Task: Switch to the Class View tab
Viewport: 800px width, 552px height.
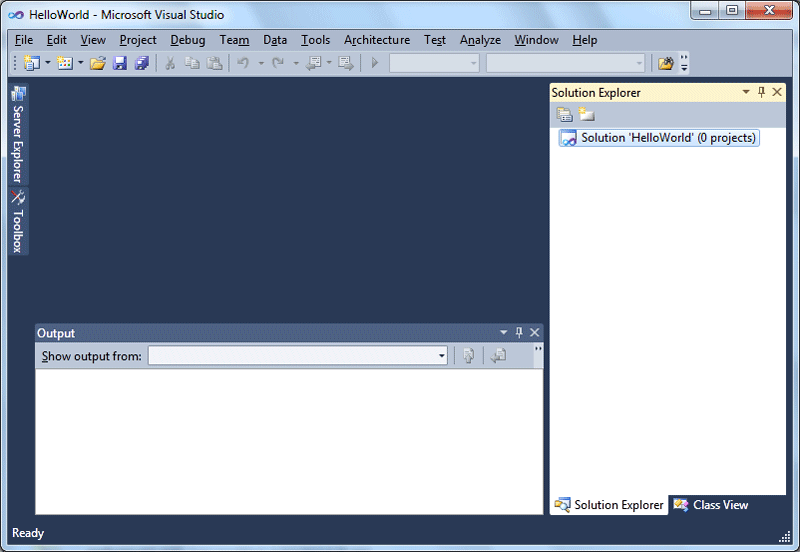Action: pos(710,505)
